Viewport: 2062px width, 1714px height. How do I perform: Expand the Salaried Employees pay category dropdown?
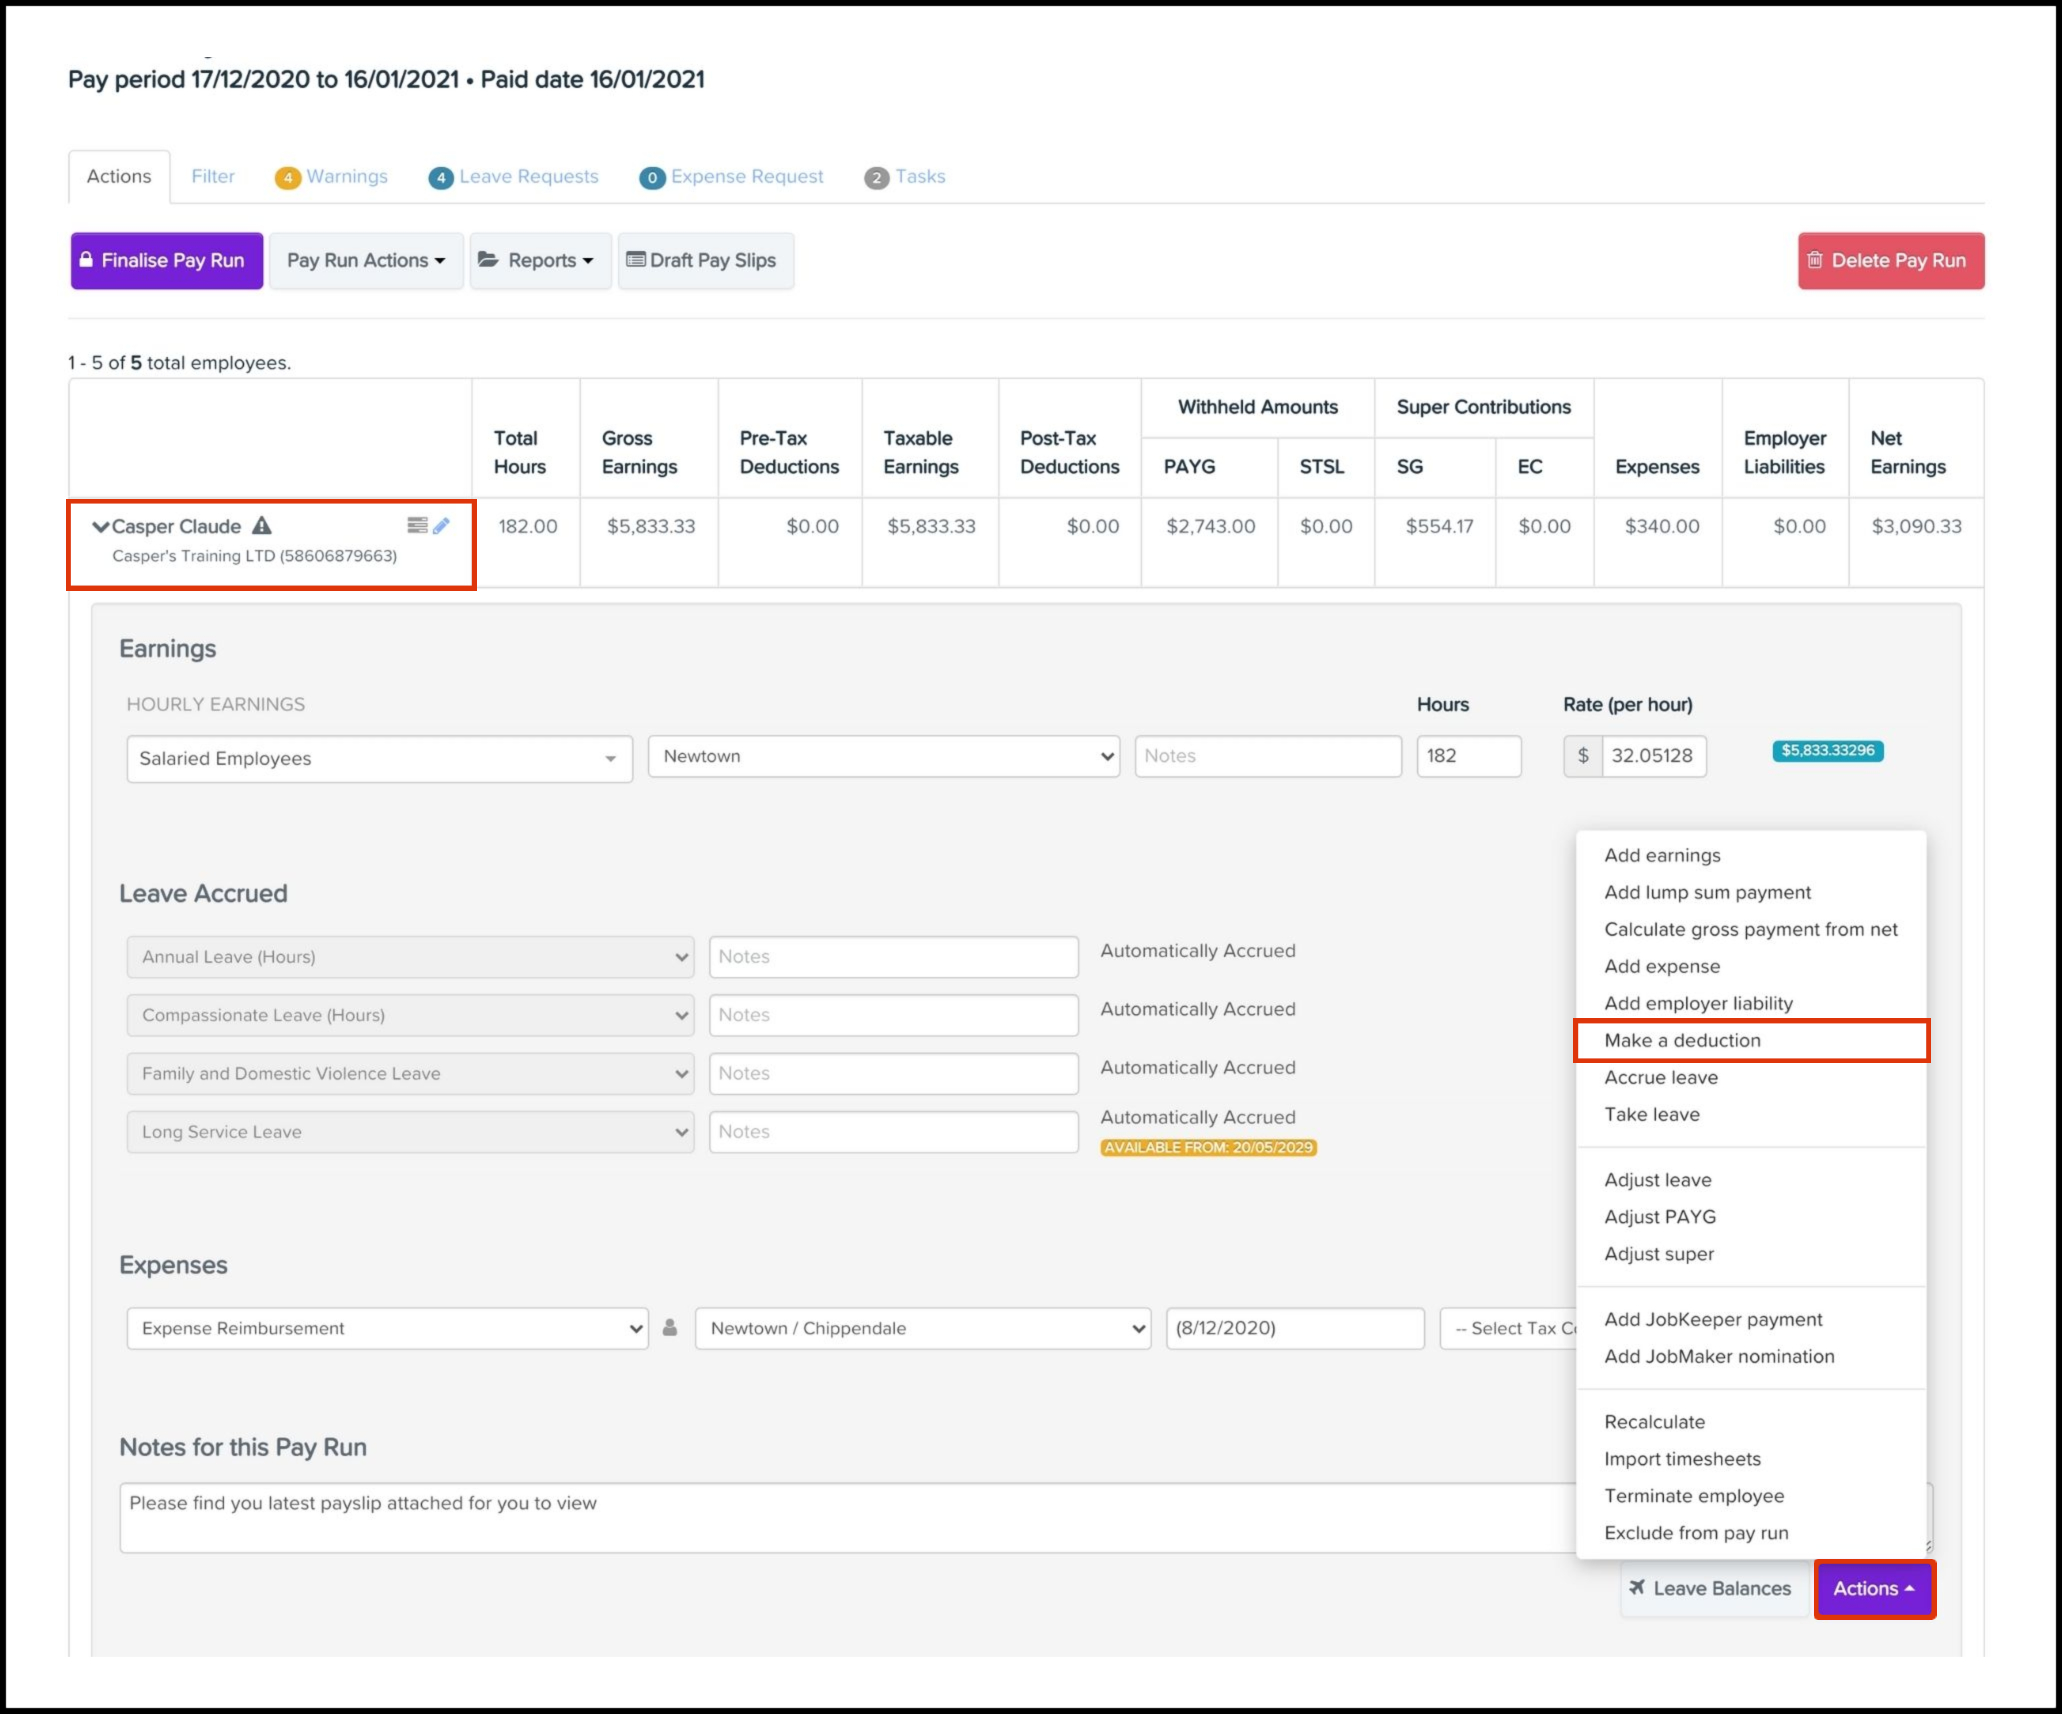click(x=379, y=759)
